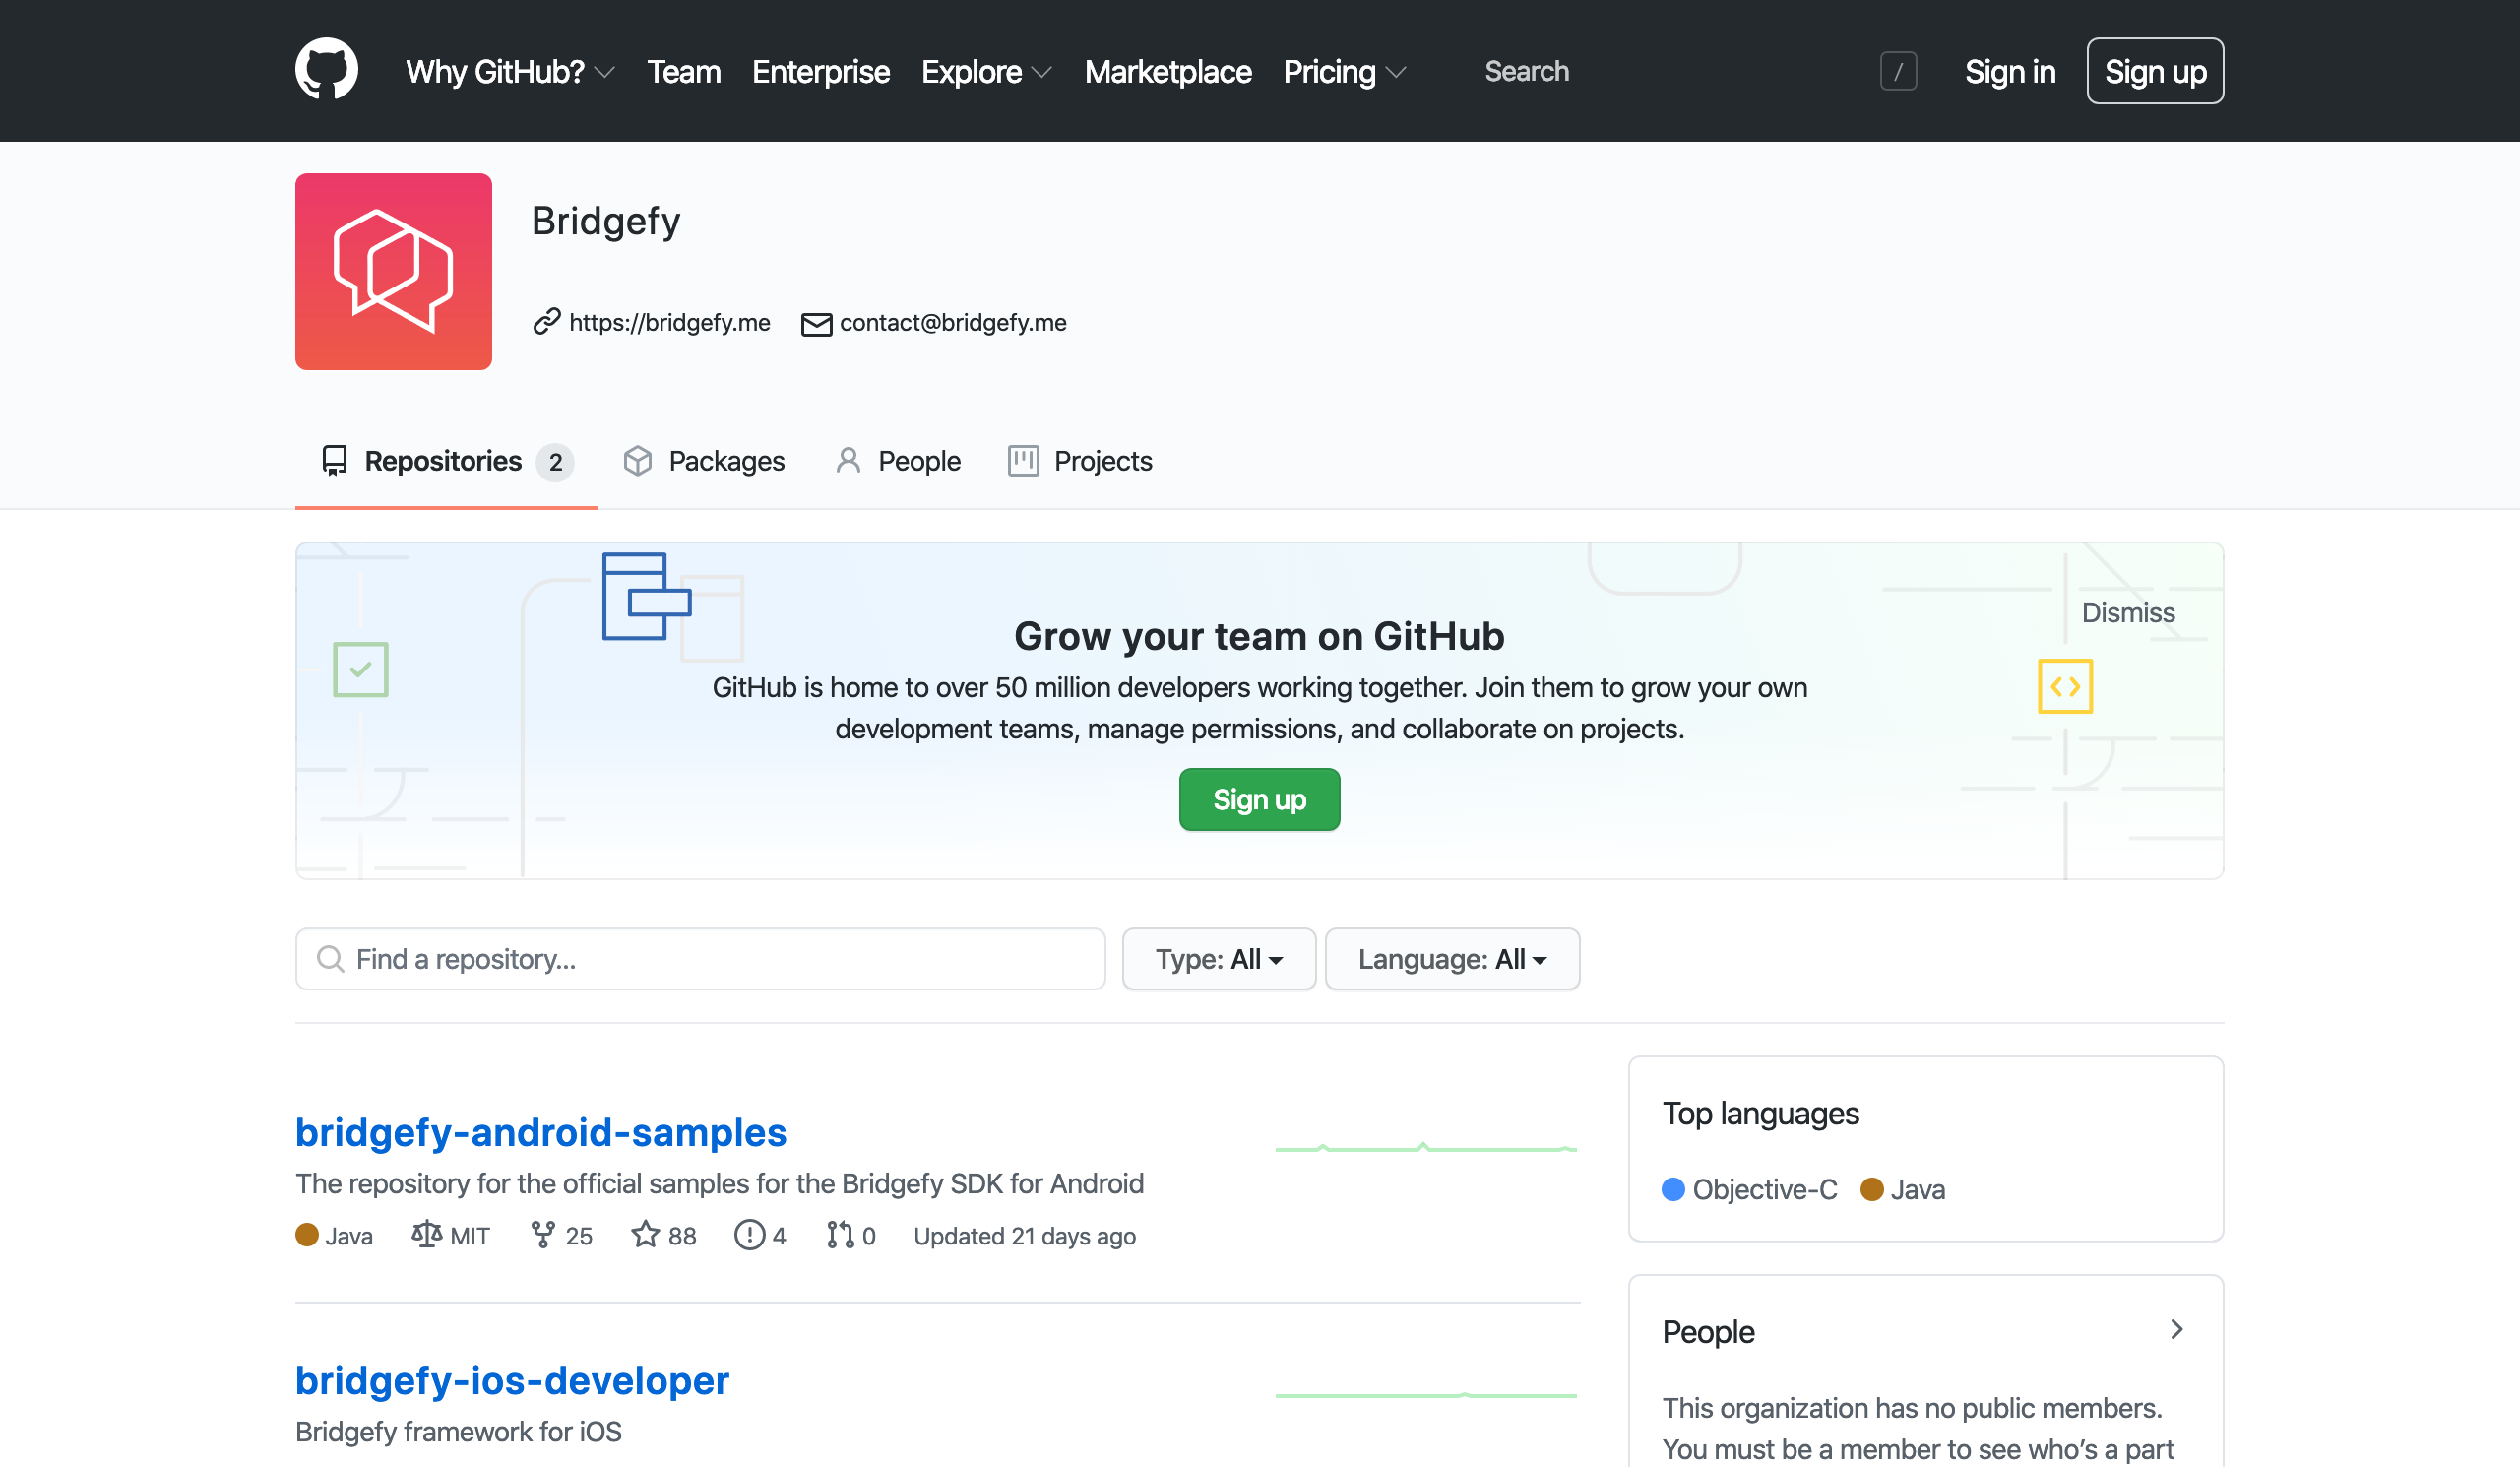2520x1467 pixels.
Task: Switch to the People tab
Action: pos(898,461)
